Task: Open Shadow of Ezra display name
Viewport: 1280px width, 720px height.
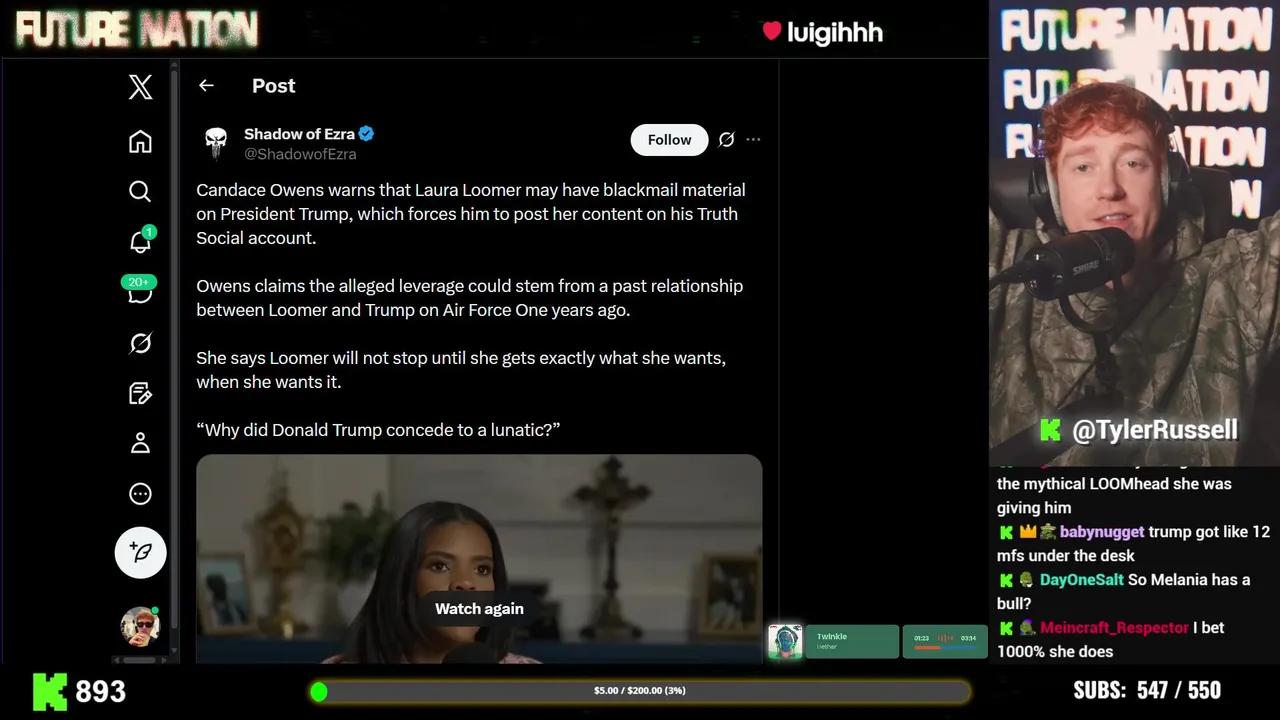Action: [299, 134]
